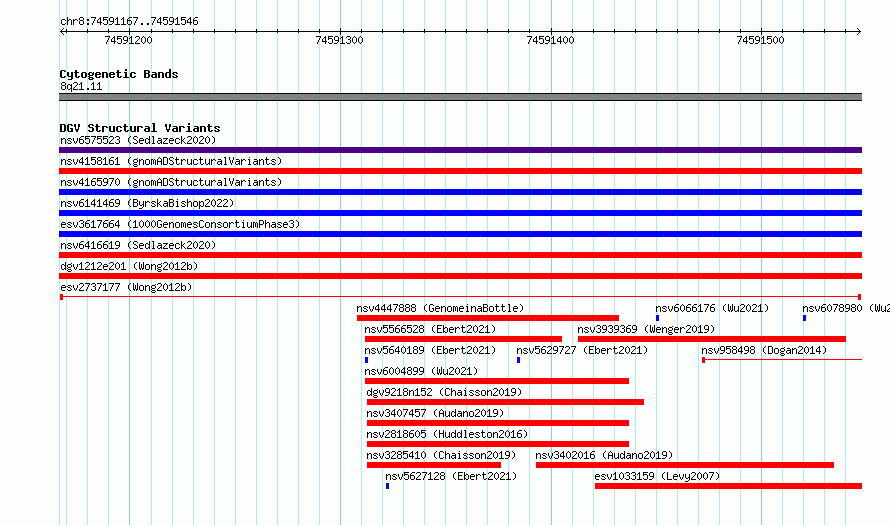This screenshot has height=525, width=890.
Task: Click the nsv5629727 (Ebert2021) label
Action: coord(582,350)
